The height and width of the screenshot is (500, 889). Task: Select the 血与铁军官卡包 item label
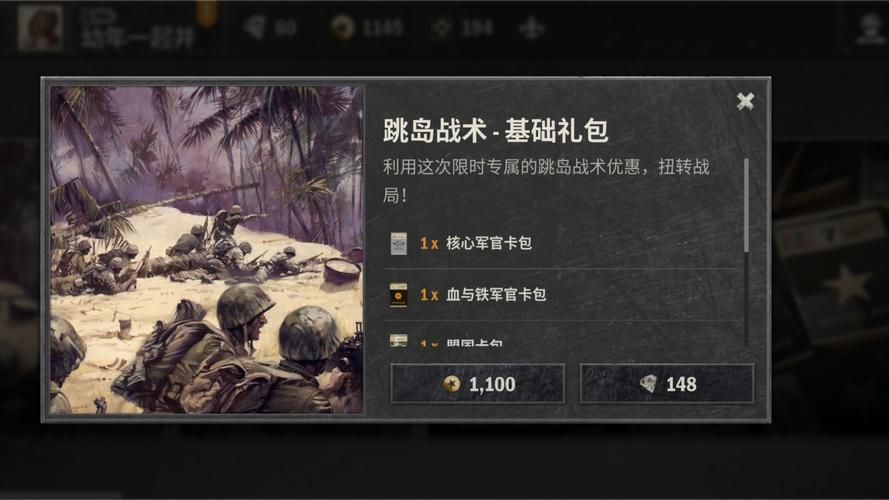coord(496,295)
